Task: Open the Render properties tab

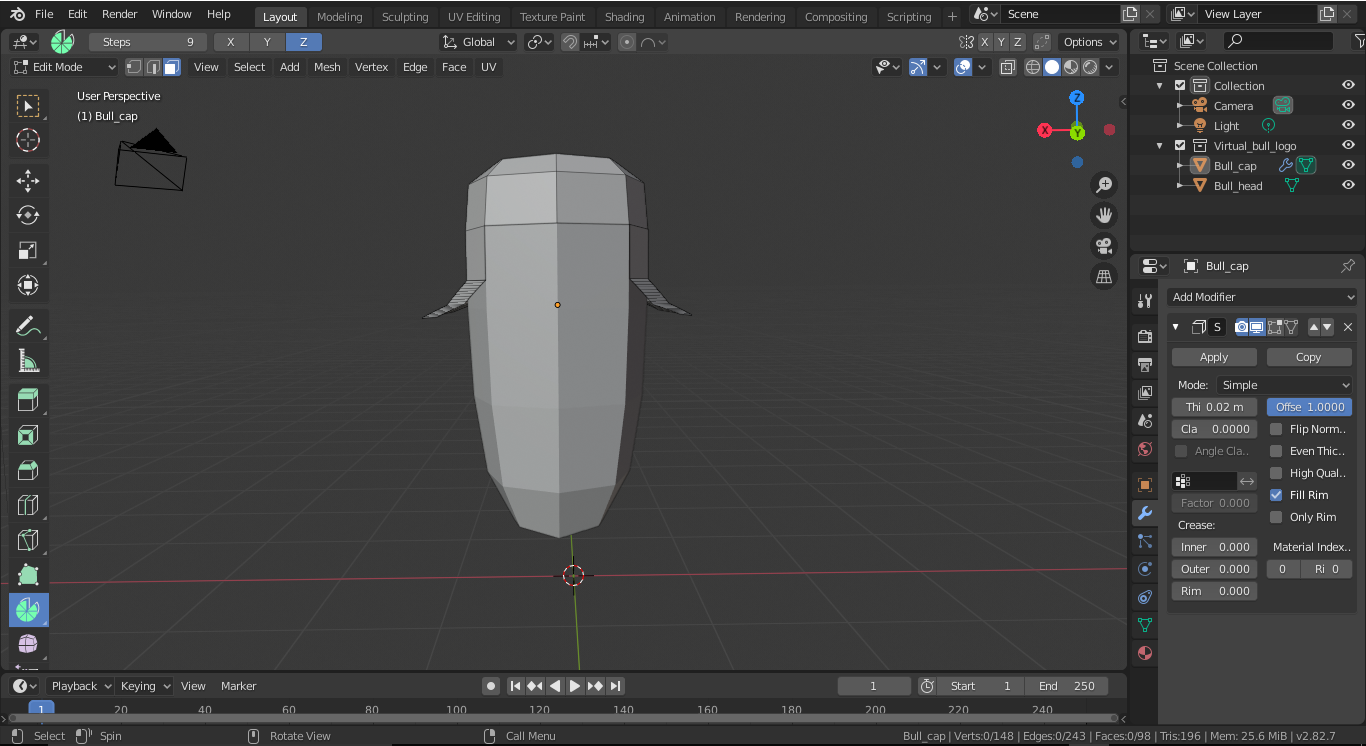Action: tap(1145, 337)
